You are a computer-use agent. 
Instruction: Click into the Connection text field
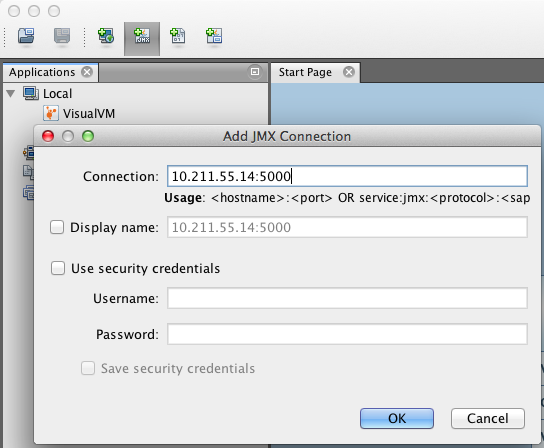click(347, 176)
